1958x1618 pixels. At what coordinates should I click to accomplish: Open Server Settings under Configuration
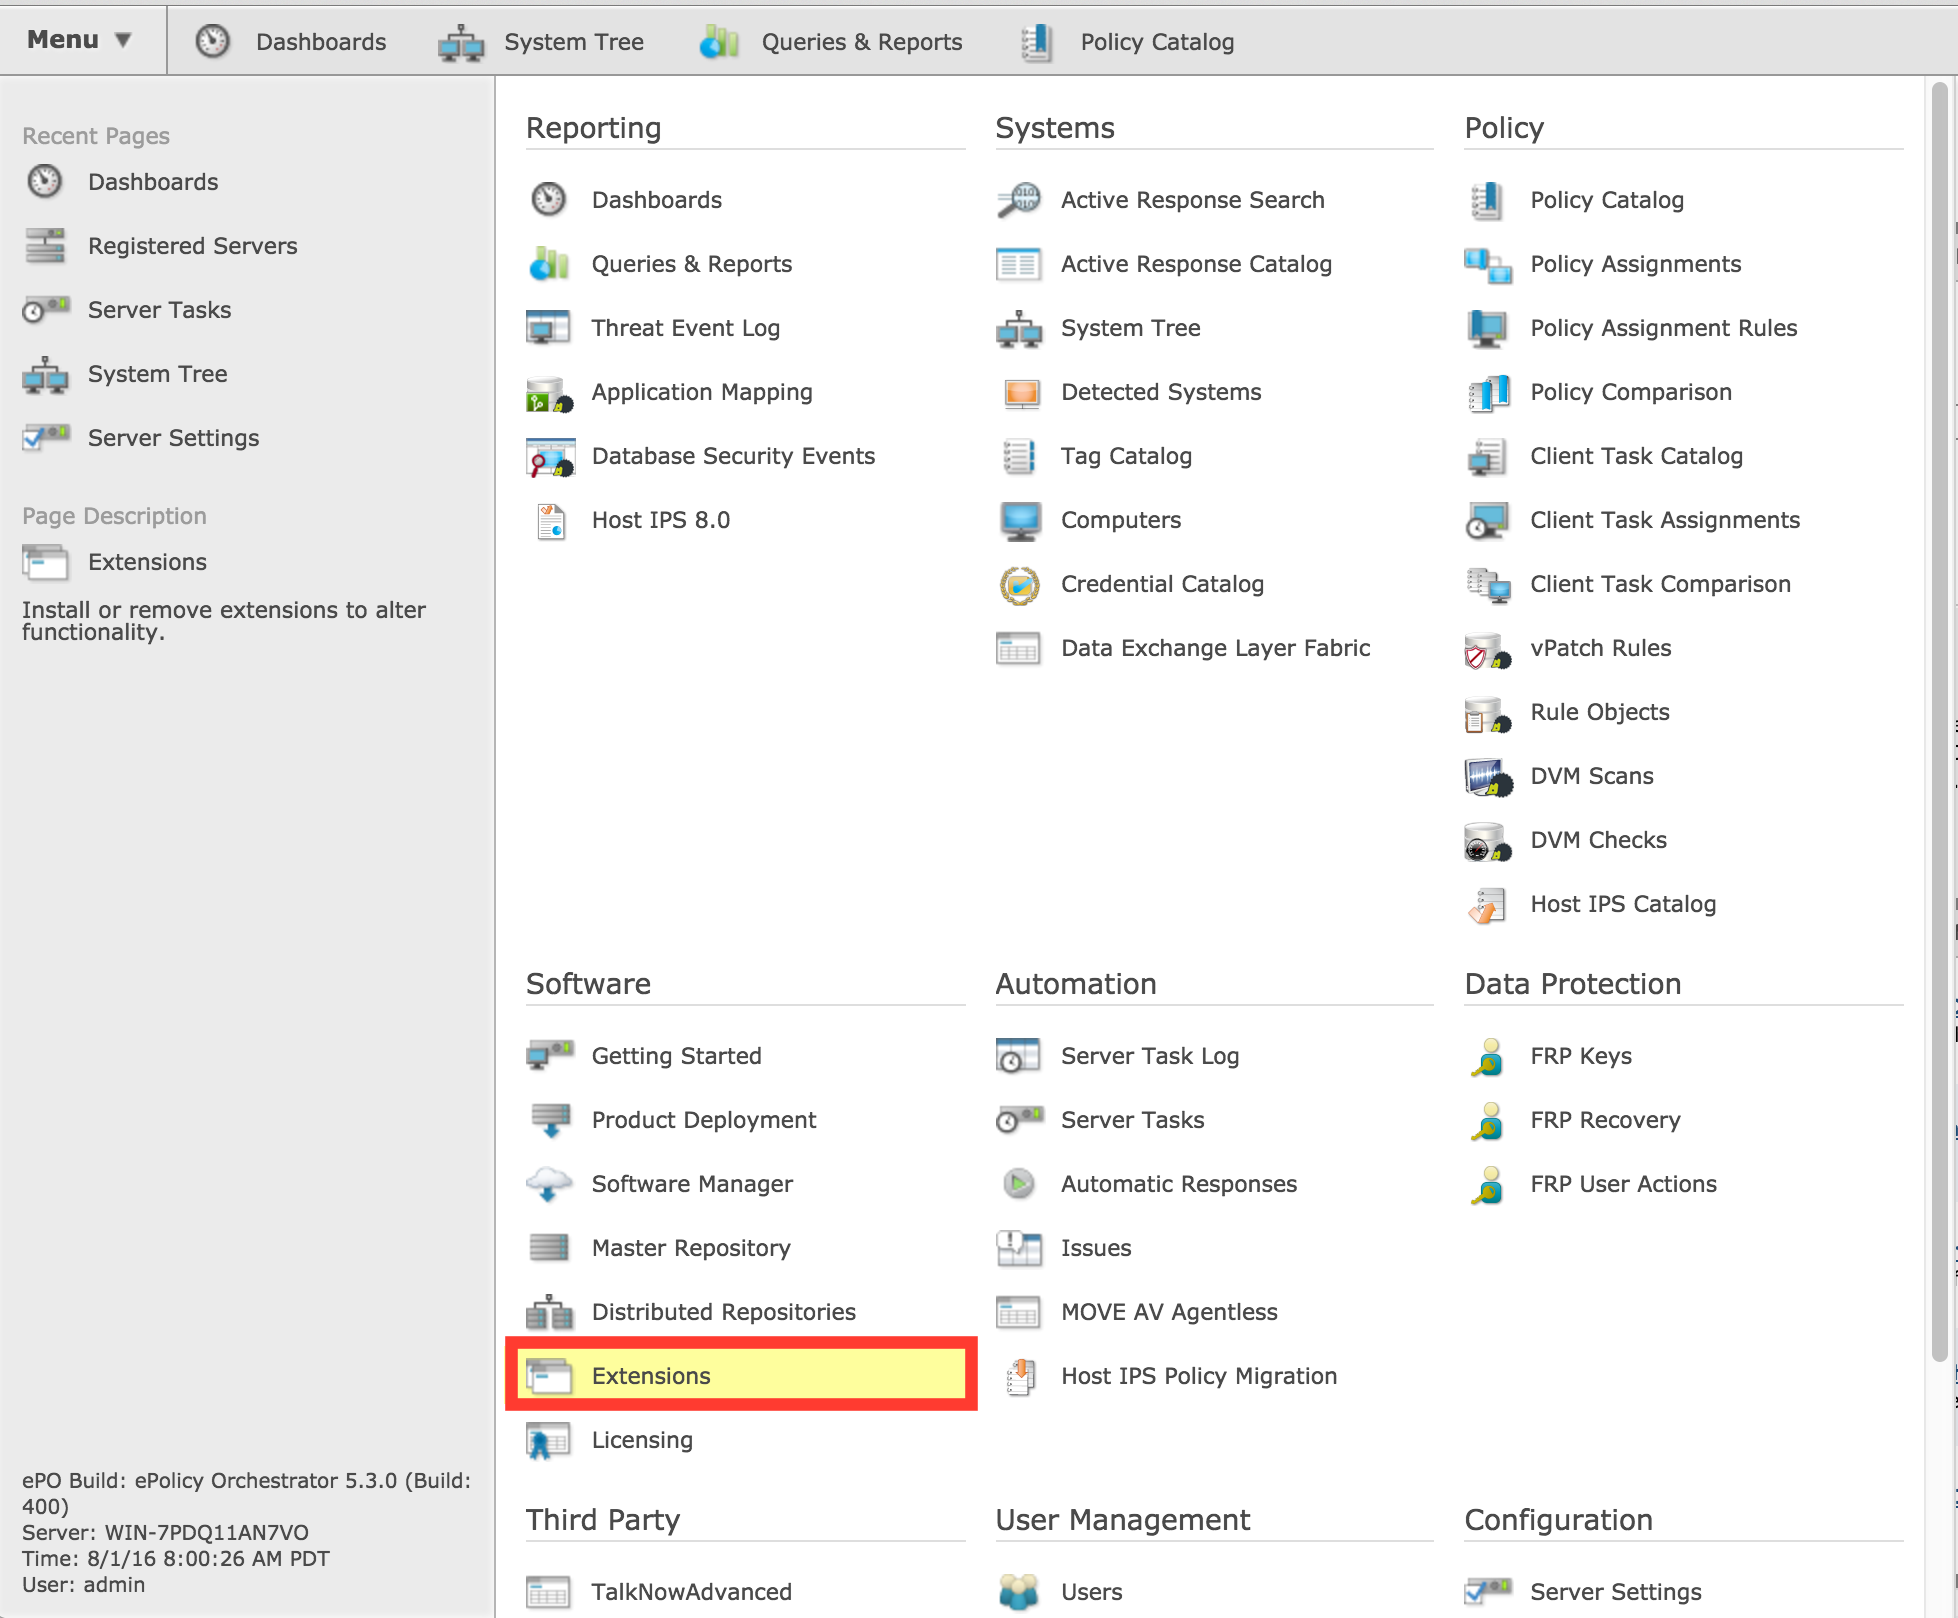1584,1592
